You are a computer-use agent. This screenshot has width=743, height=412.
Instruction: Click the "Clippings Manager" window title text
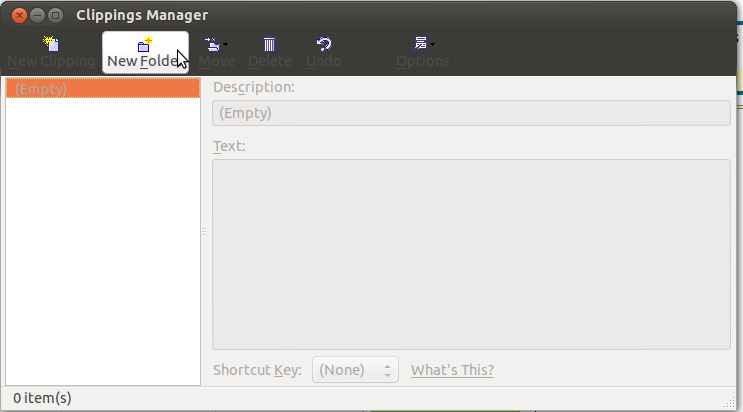142,15
